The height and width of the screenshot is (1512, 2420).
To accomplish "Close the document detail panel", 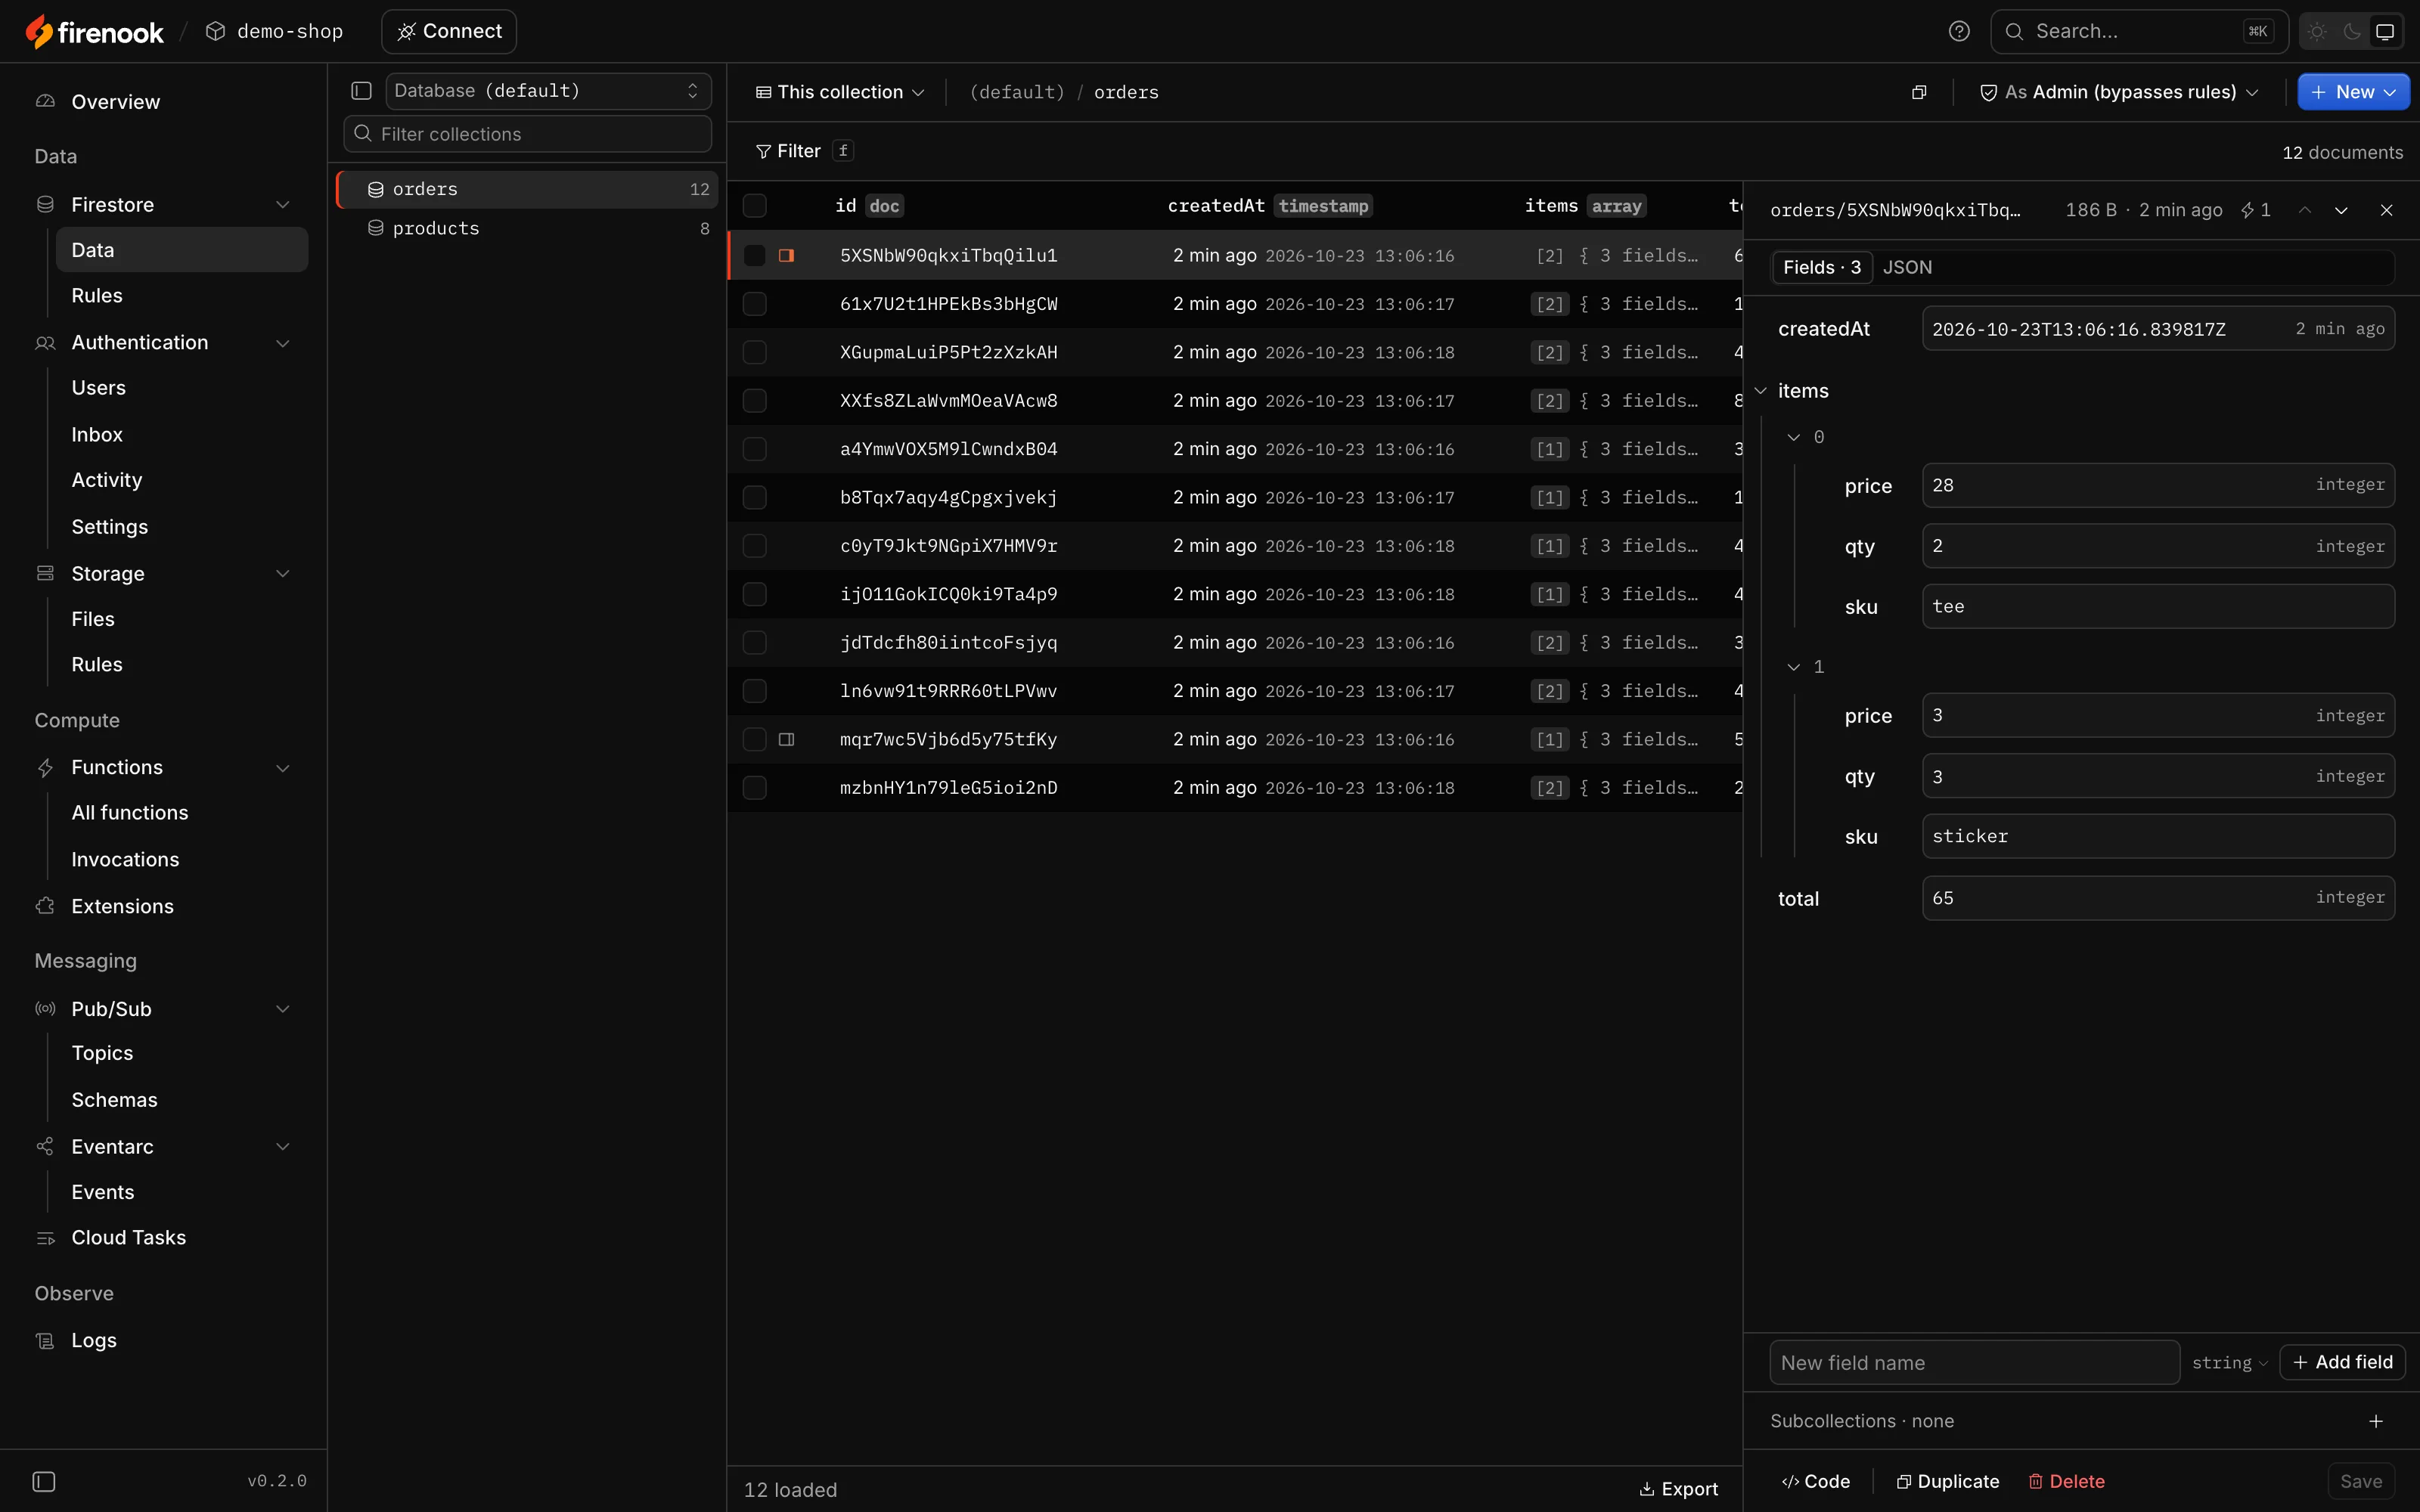I will pyautogui.click(x=2386, y=210).
